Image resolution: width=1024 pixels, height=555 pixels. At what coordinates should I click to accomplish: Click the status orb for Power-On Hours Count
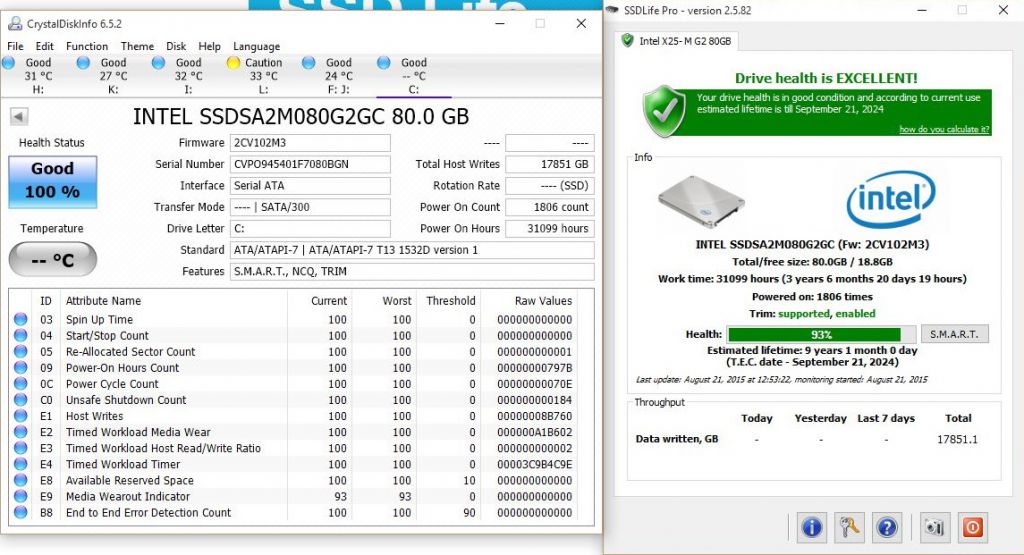[21, 368]
